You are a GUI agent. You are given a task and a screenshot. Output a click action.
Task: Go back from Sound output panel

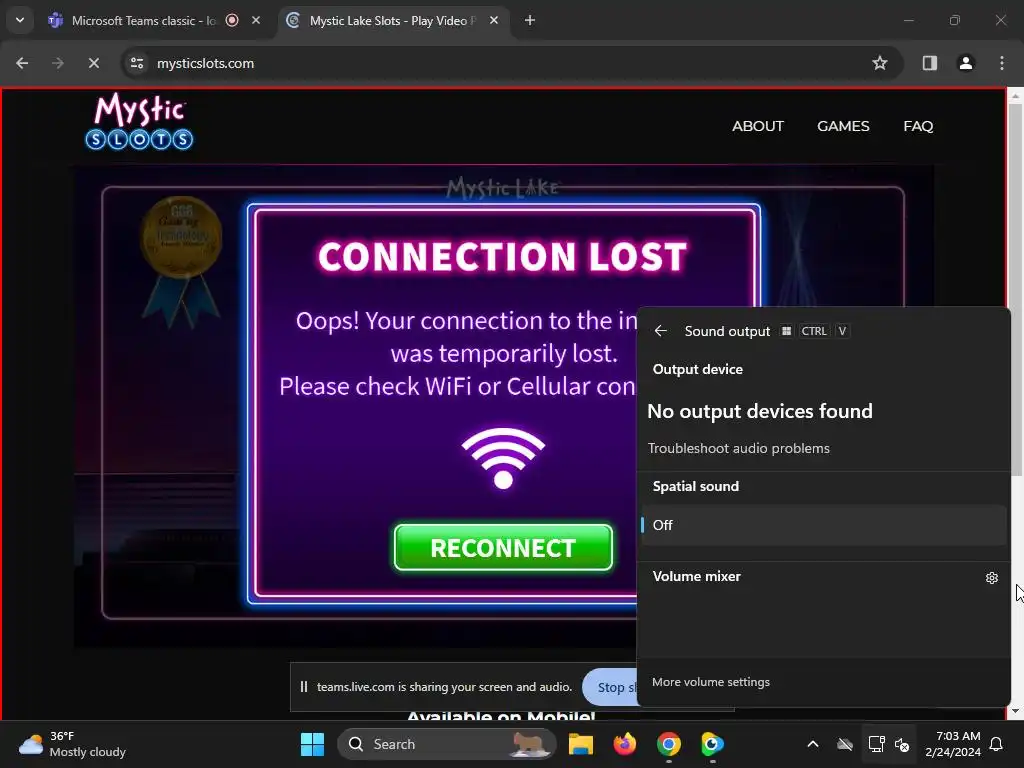[660, 331]
